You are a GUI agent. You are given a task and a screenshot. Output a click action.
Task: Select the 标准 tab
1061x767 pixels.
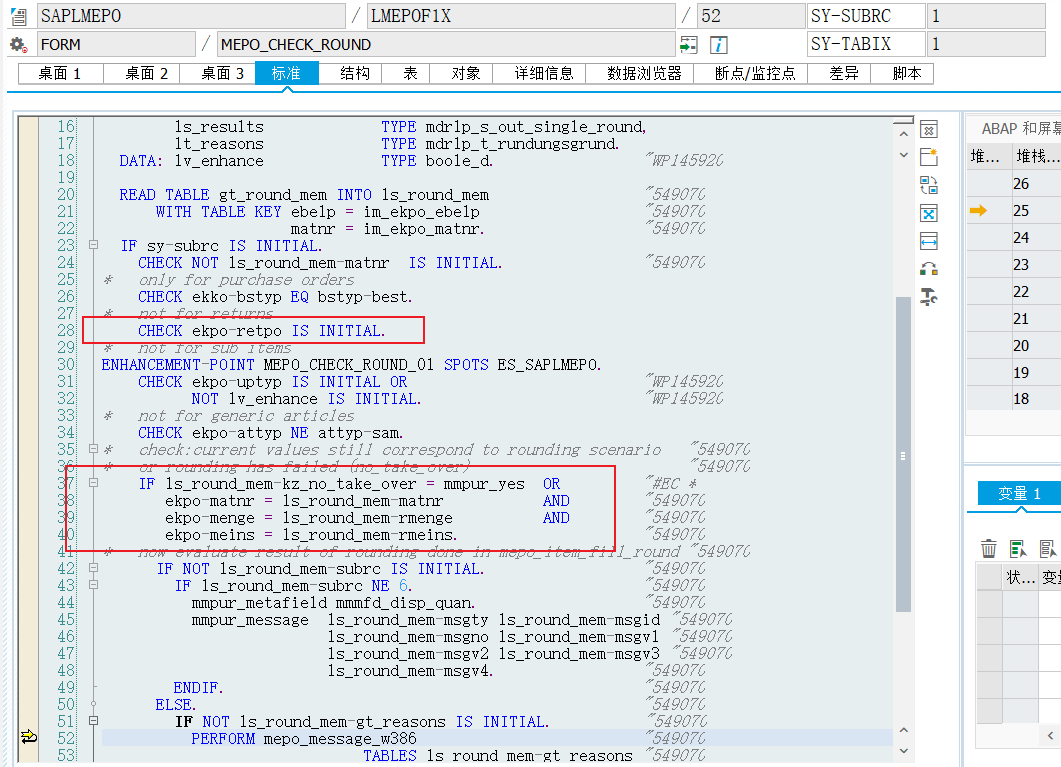[286, 73]
